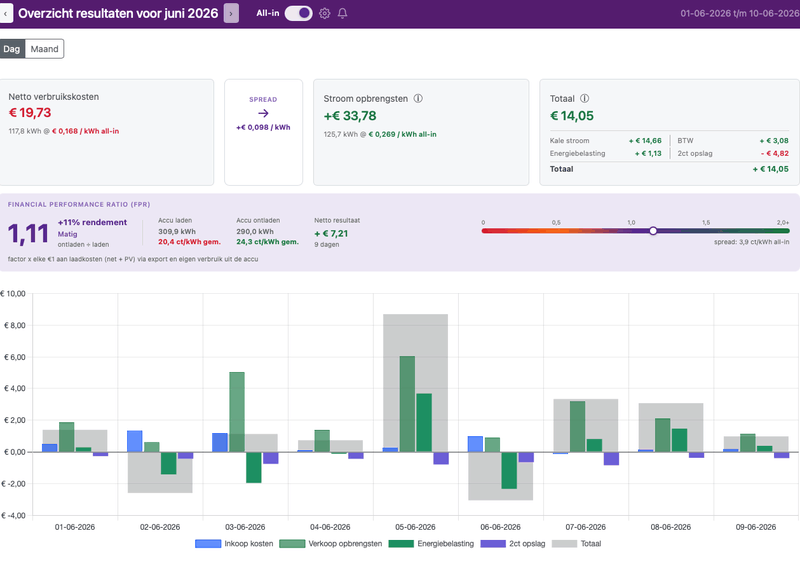Click the FINANCIAL PERFORMANCE RATIO (FPR) heading

(79, 205)
